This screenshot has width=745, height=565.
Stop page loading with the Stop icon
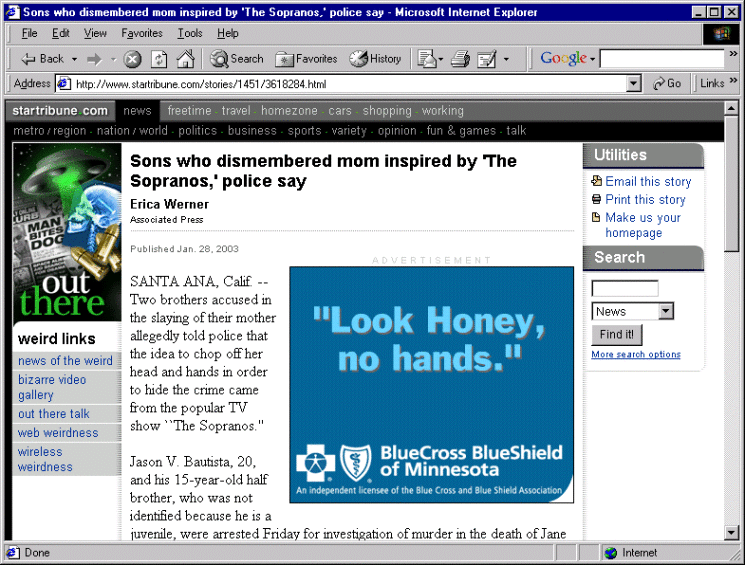(132, 59)
